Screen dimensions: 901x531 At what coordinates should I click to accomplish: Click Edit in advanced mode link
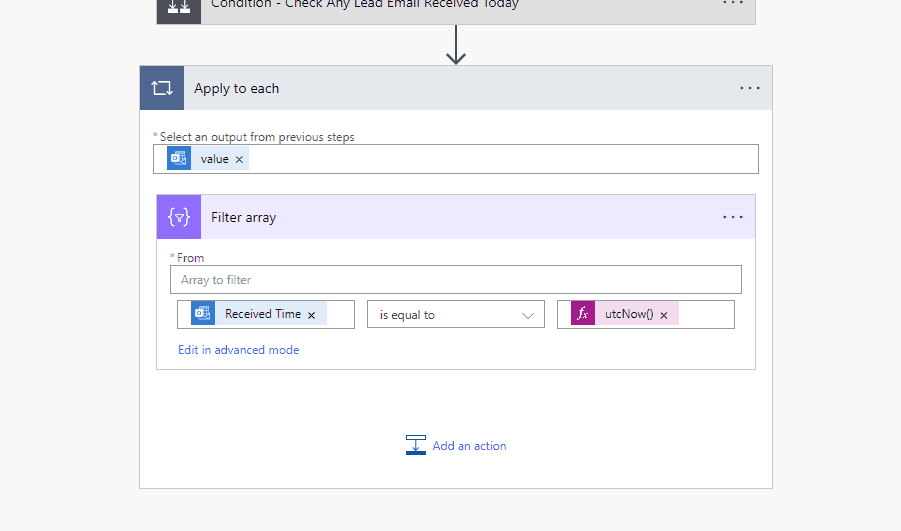coord(239,350)
